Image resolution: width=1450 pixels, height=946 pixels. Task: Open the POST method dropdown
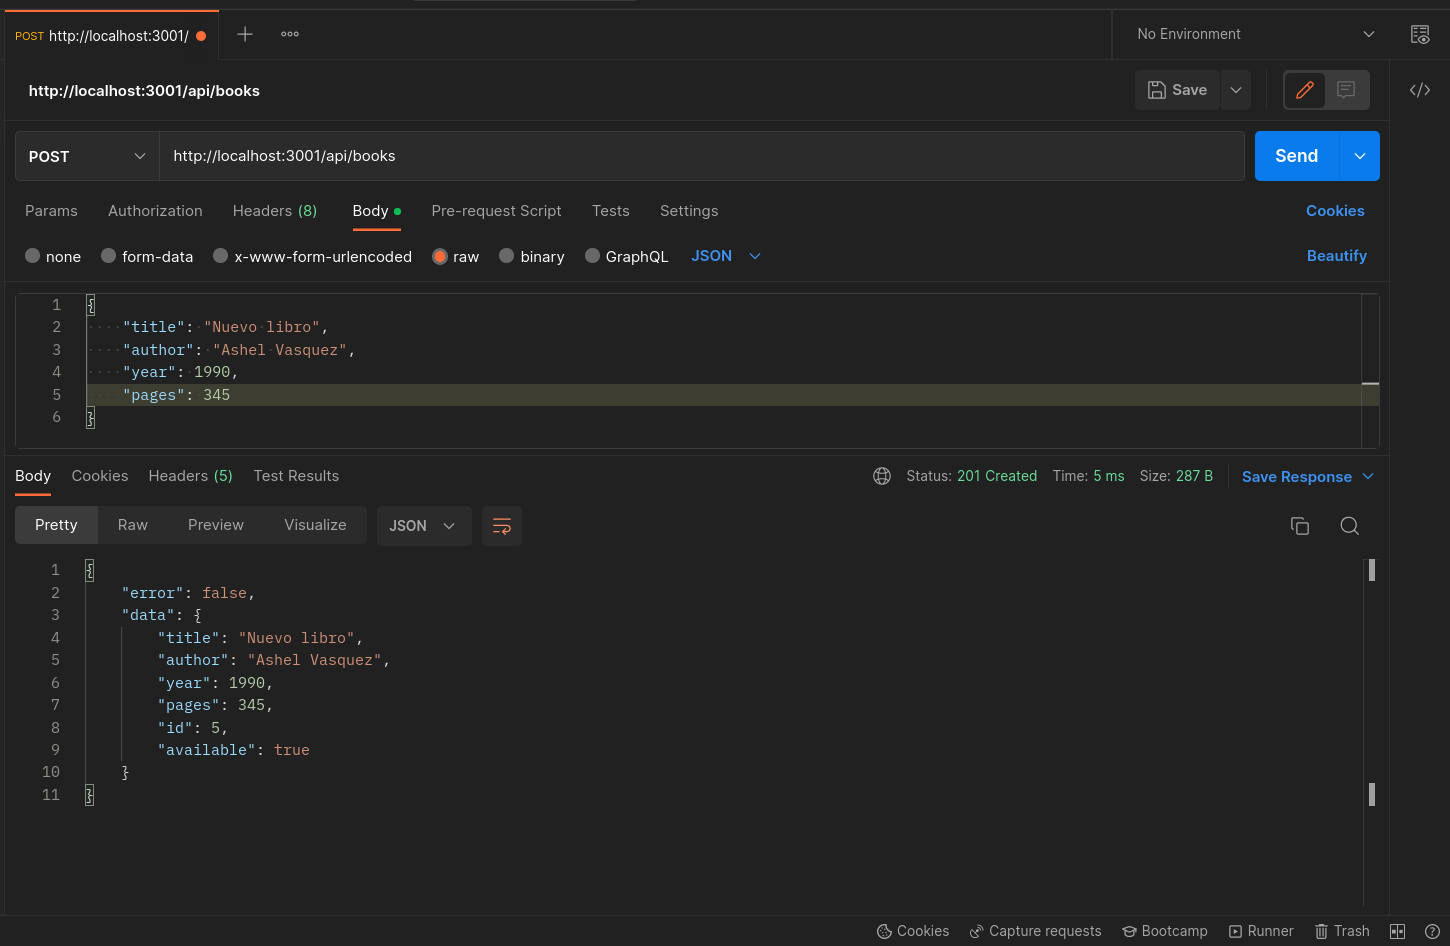pyautogui.click(x=87, y=156)
